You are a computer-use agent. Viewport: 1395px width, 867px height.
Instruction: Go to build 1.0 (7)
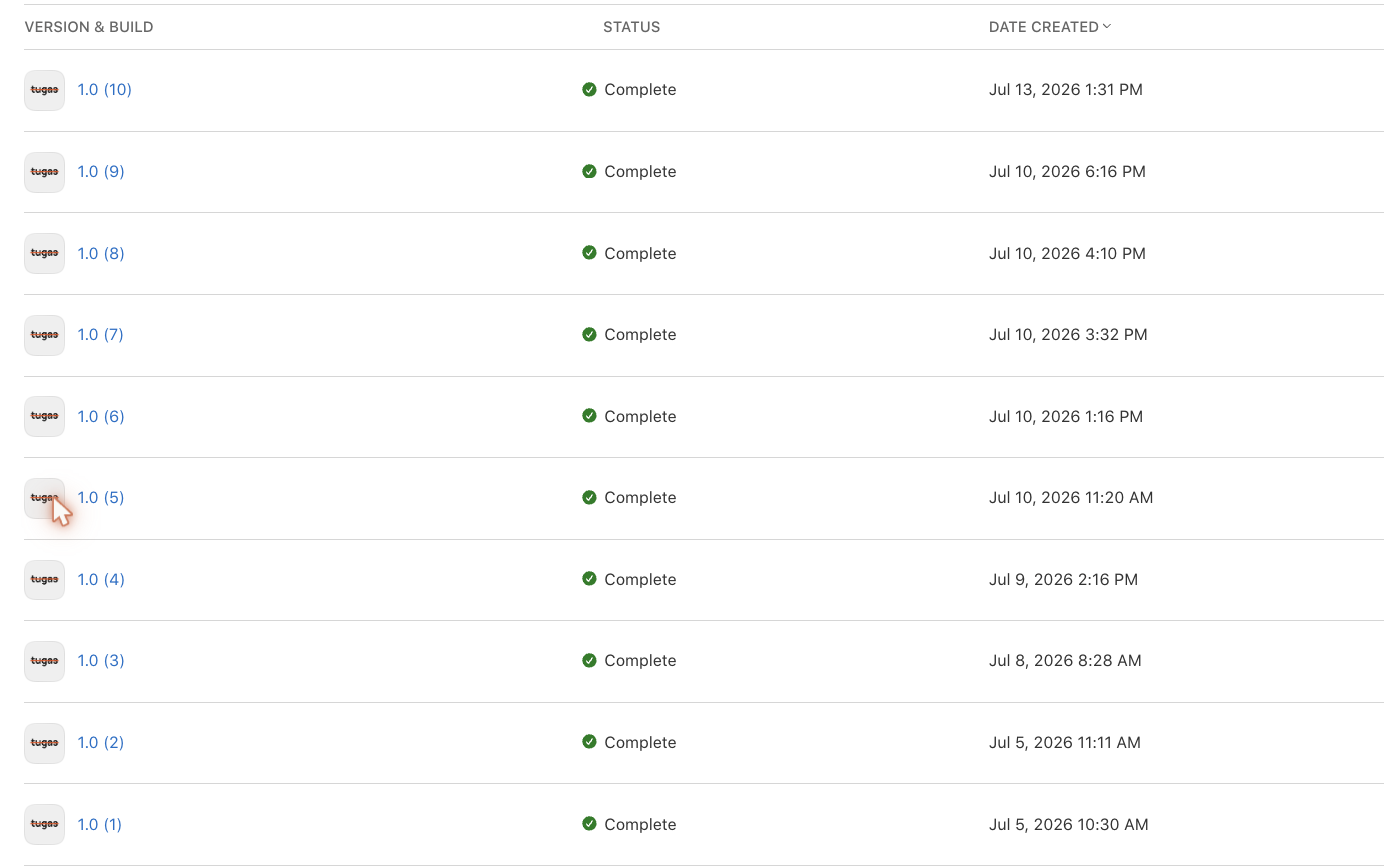point(101,335)
